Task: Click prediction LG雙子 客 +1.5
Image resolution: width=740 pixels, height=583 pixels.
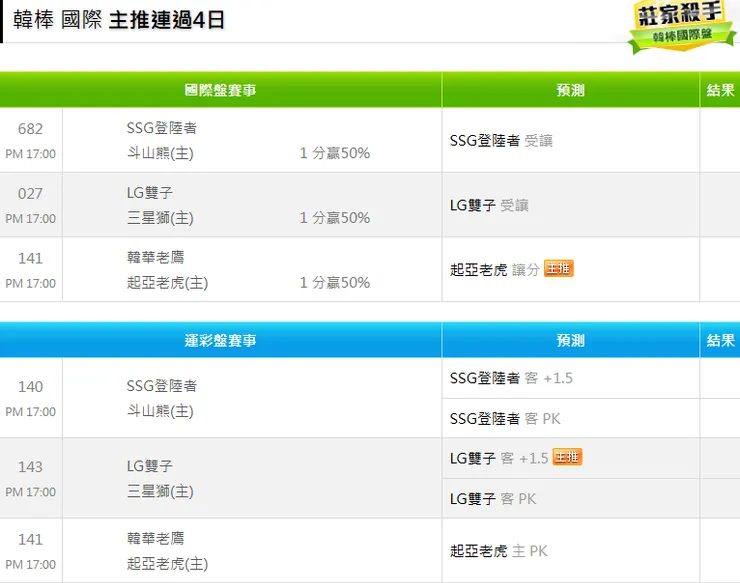Action: (499, 458)
